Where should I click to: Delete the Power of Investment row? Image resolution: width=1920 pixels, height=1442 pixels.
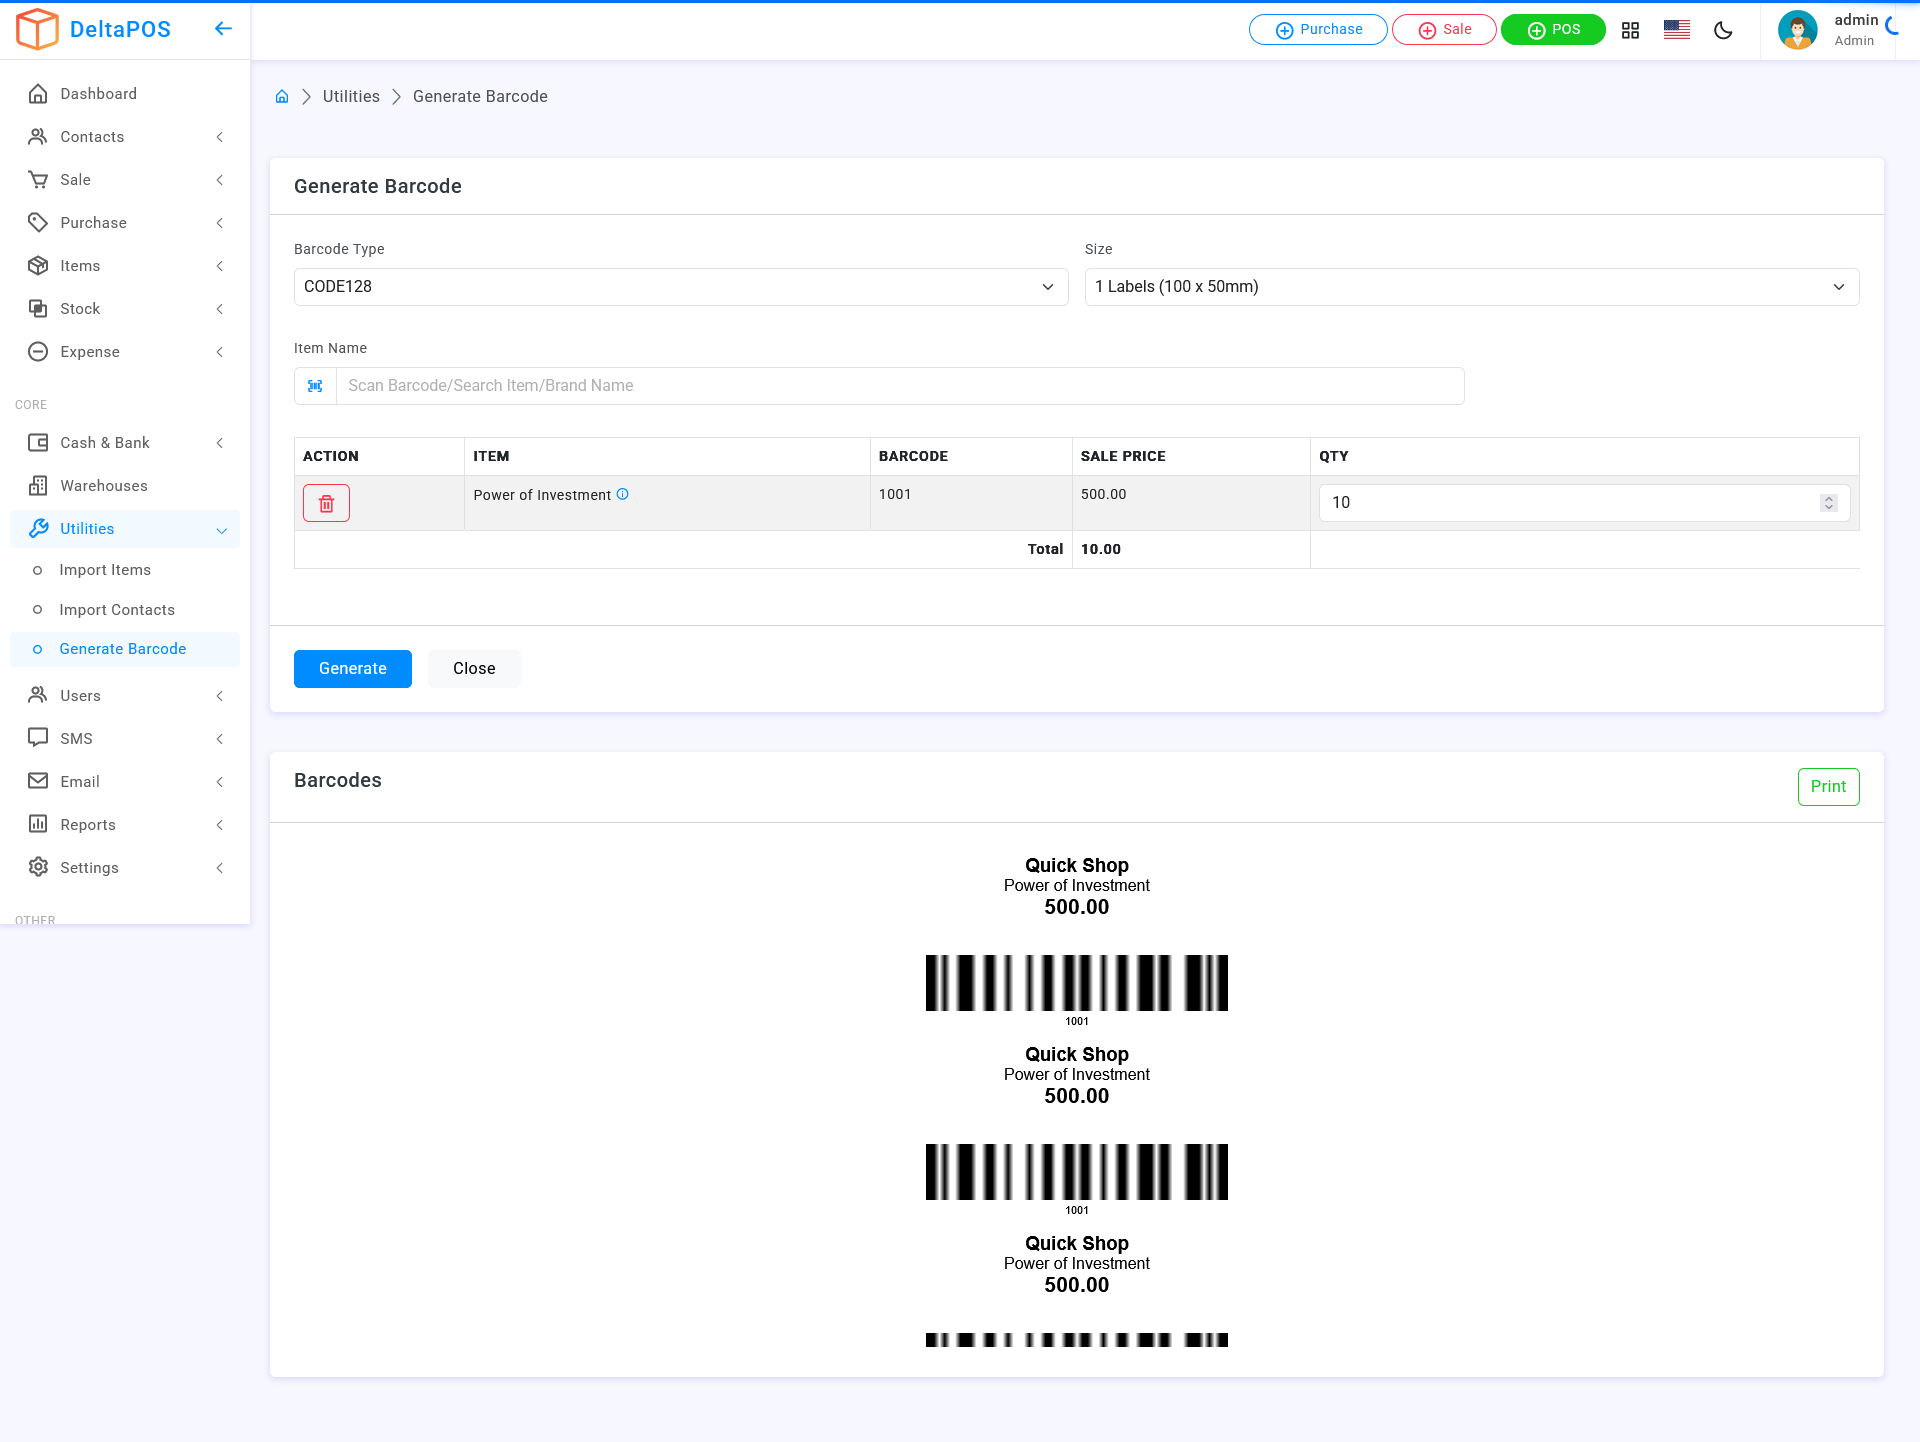(x=326, y=503)
